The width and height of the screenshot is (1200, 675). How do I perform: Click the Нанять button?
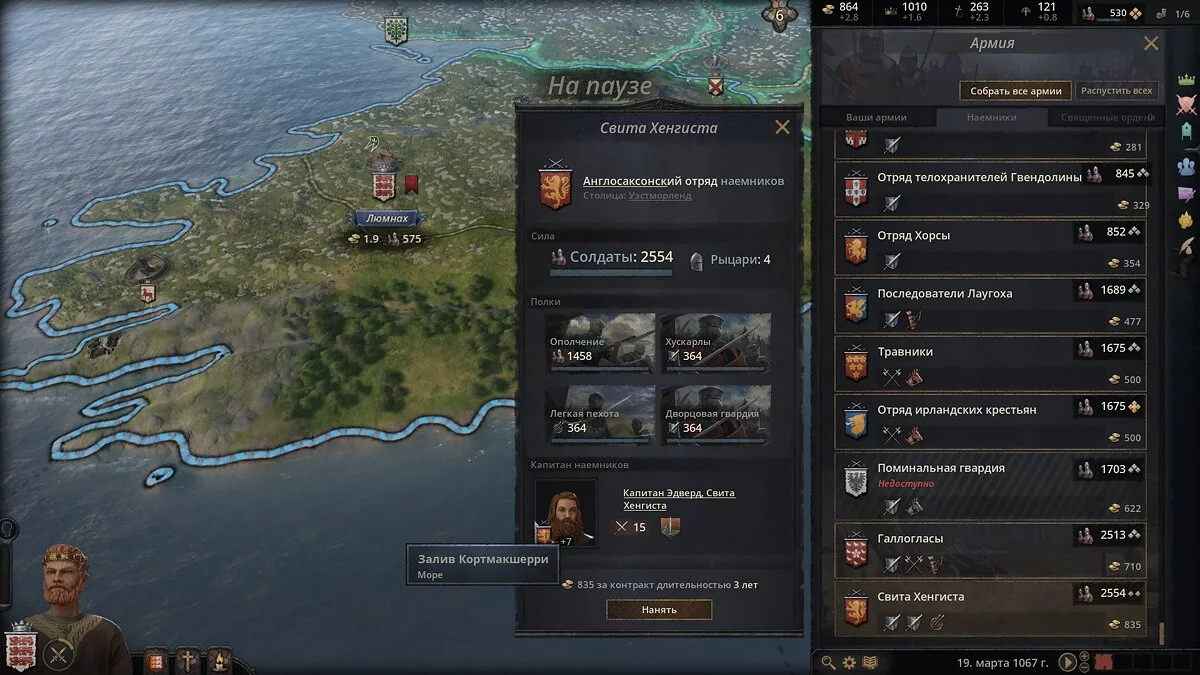(x=658, y=609)
